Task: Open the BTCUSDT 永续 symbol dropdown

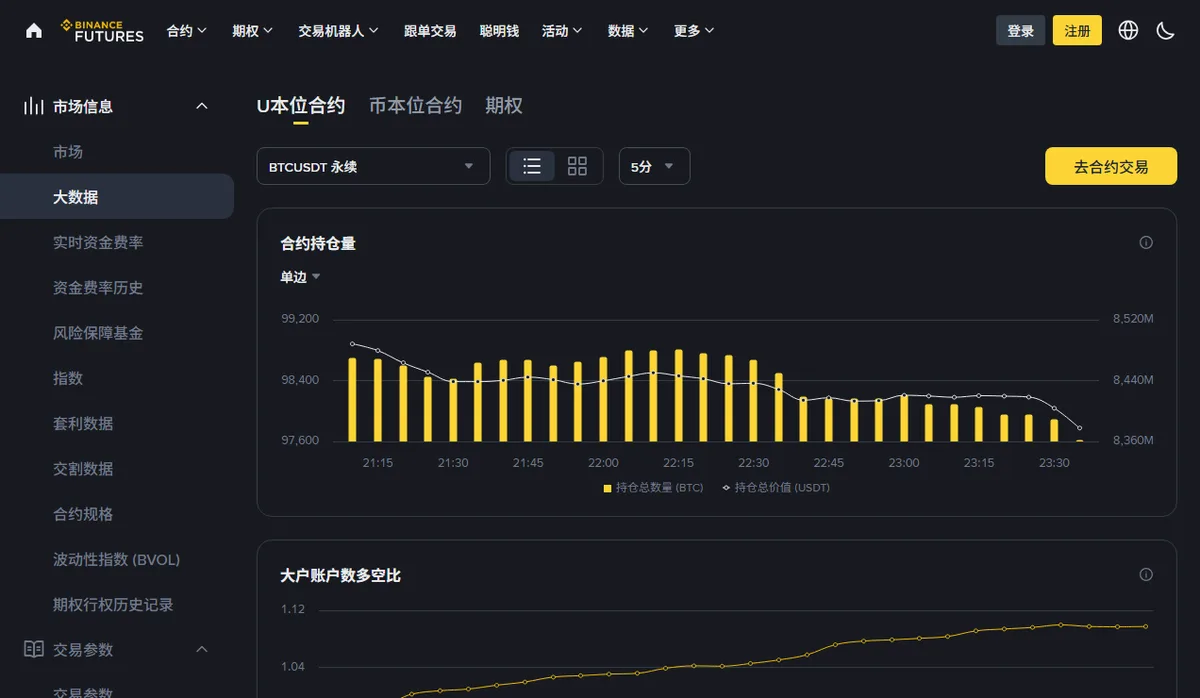Action: pos(374,166)
